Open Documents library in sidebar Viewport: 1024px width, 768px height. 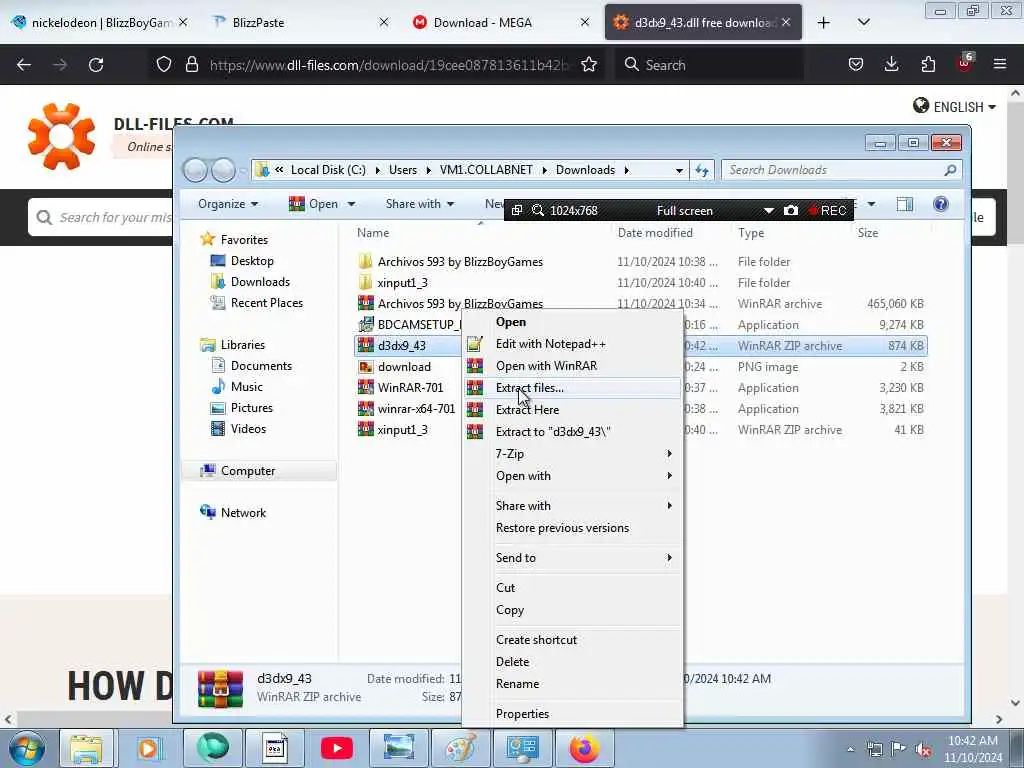(261, 366)
